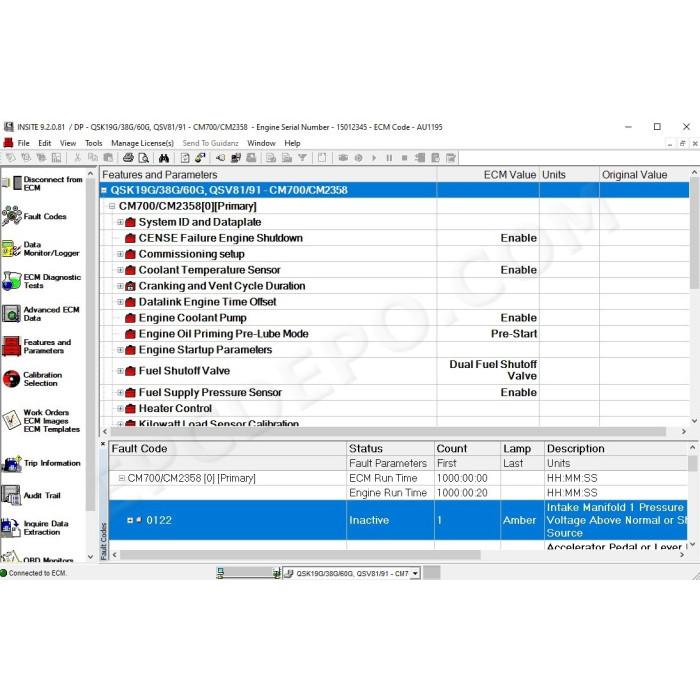The height and width of the screenshot is (700, 700).
Task: Select Engine Coolant Pump row
Action: [395, 318]
